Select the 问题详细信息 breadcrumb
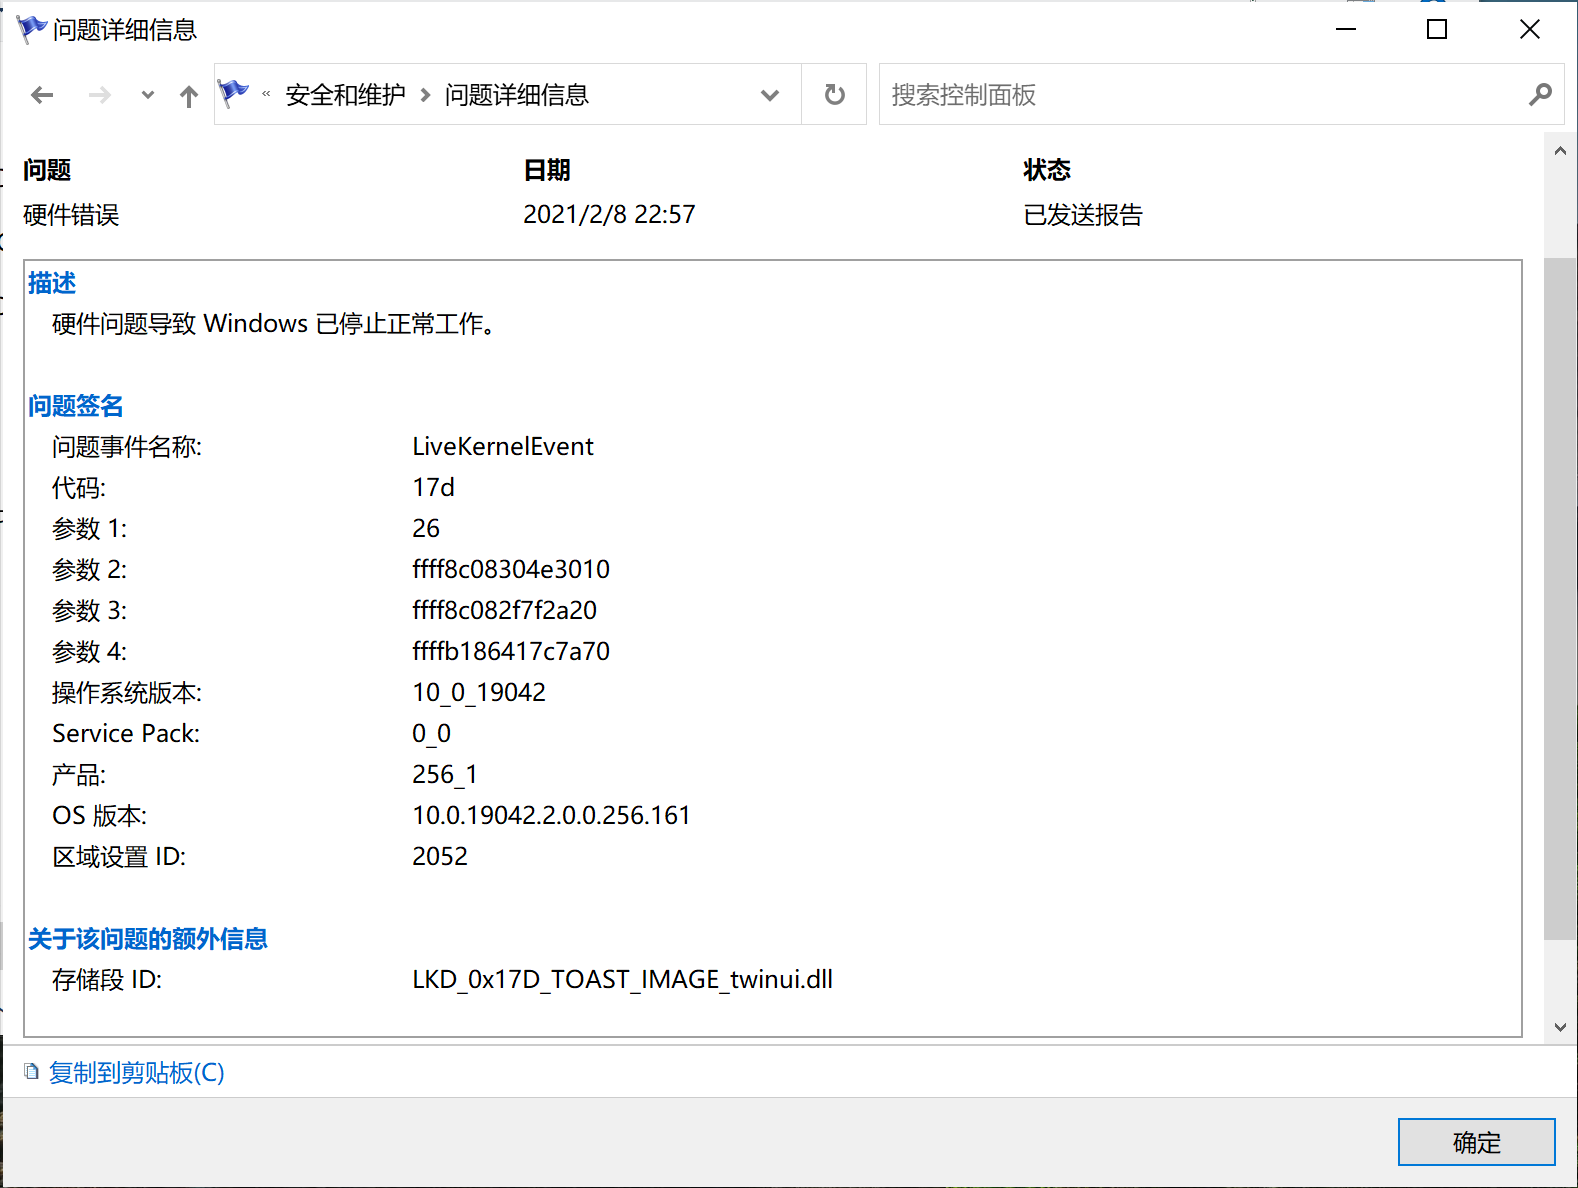Screen dimensions: 1578x1188 [516, 95]
